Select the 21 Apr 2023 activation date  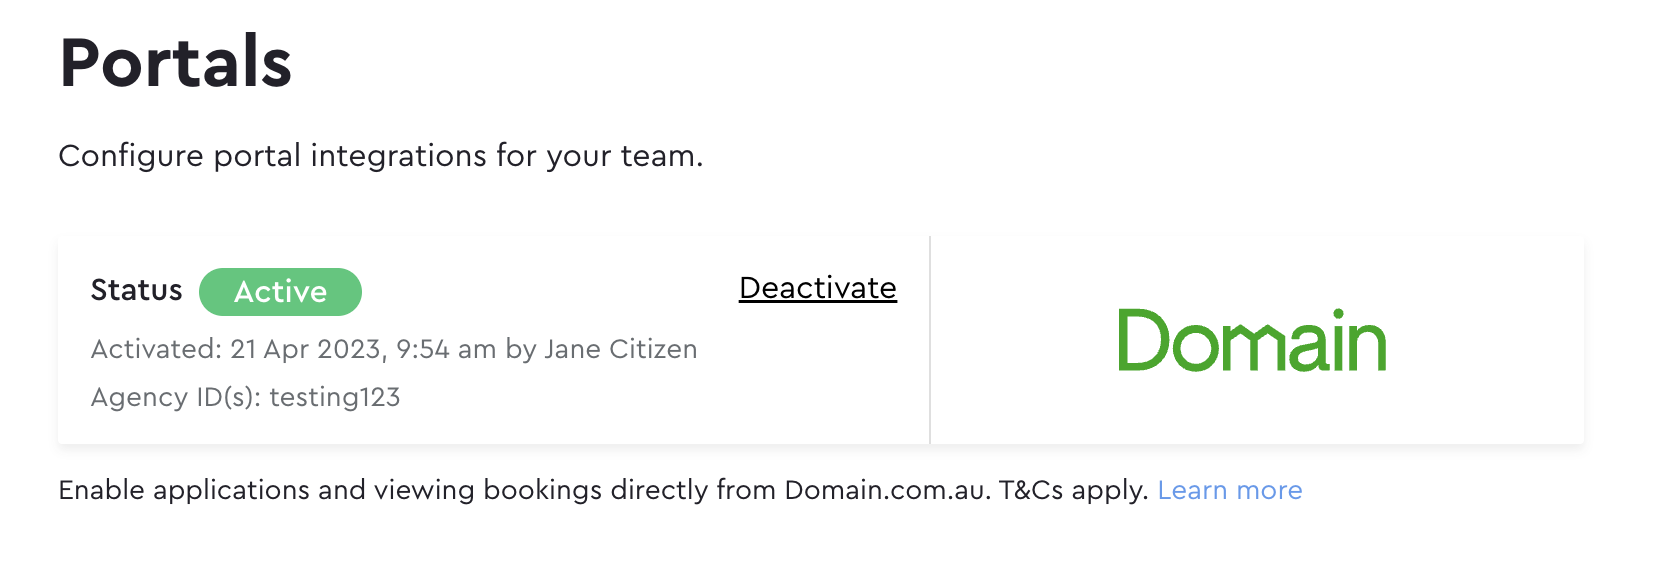point(306,349)
